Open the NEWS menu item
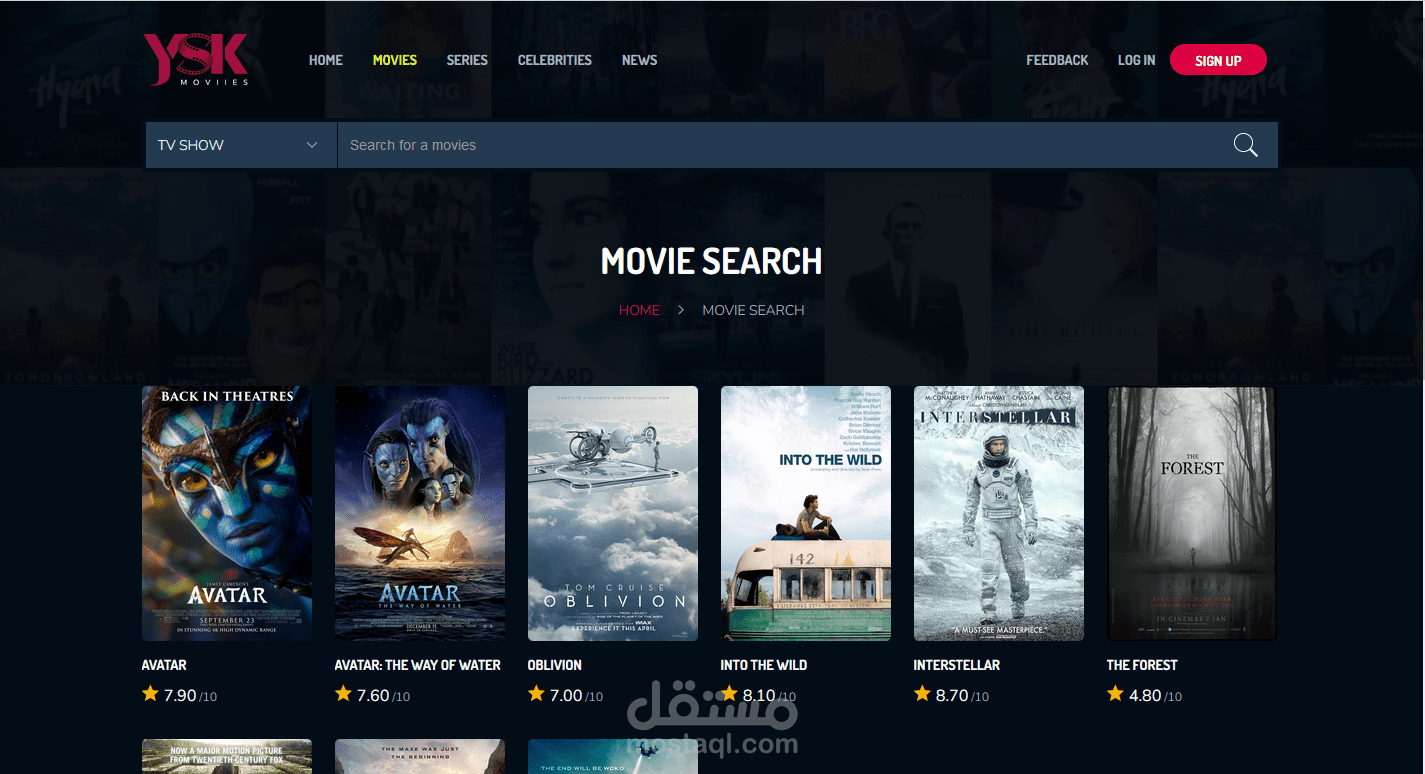Screen dimensions: 1425x774 click(640, 60)
